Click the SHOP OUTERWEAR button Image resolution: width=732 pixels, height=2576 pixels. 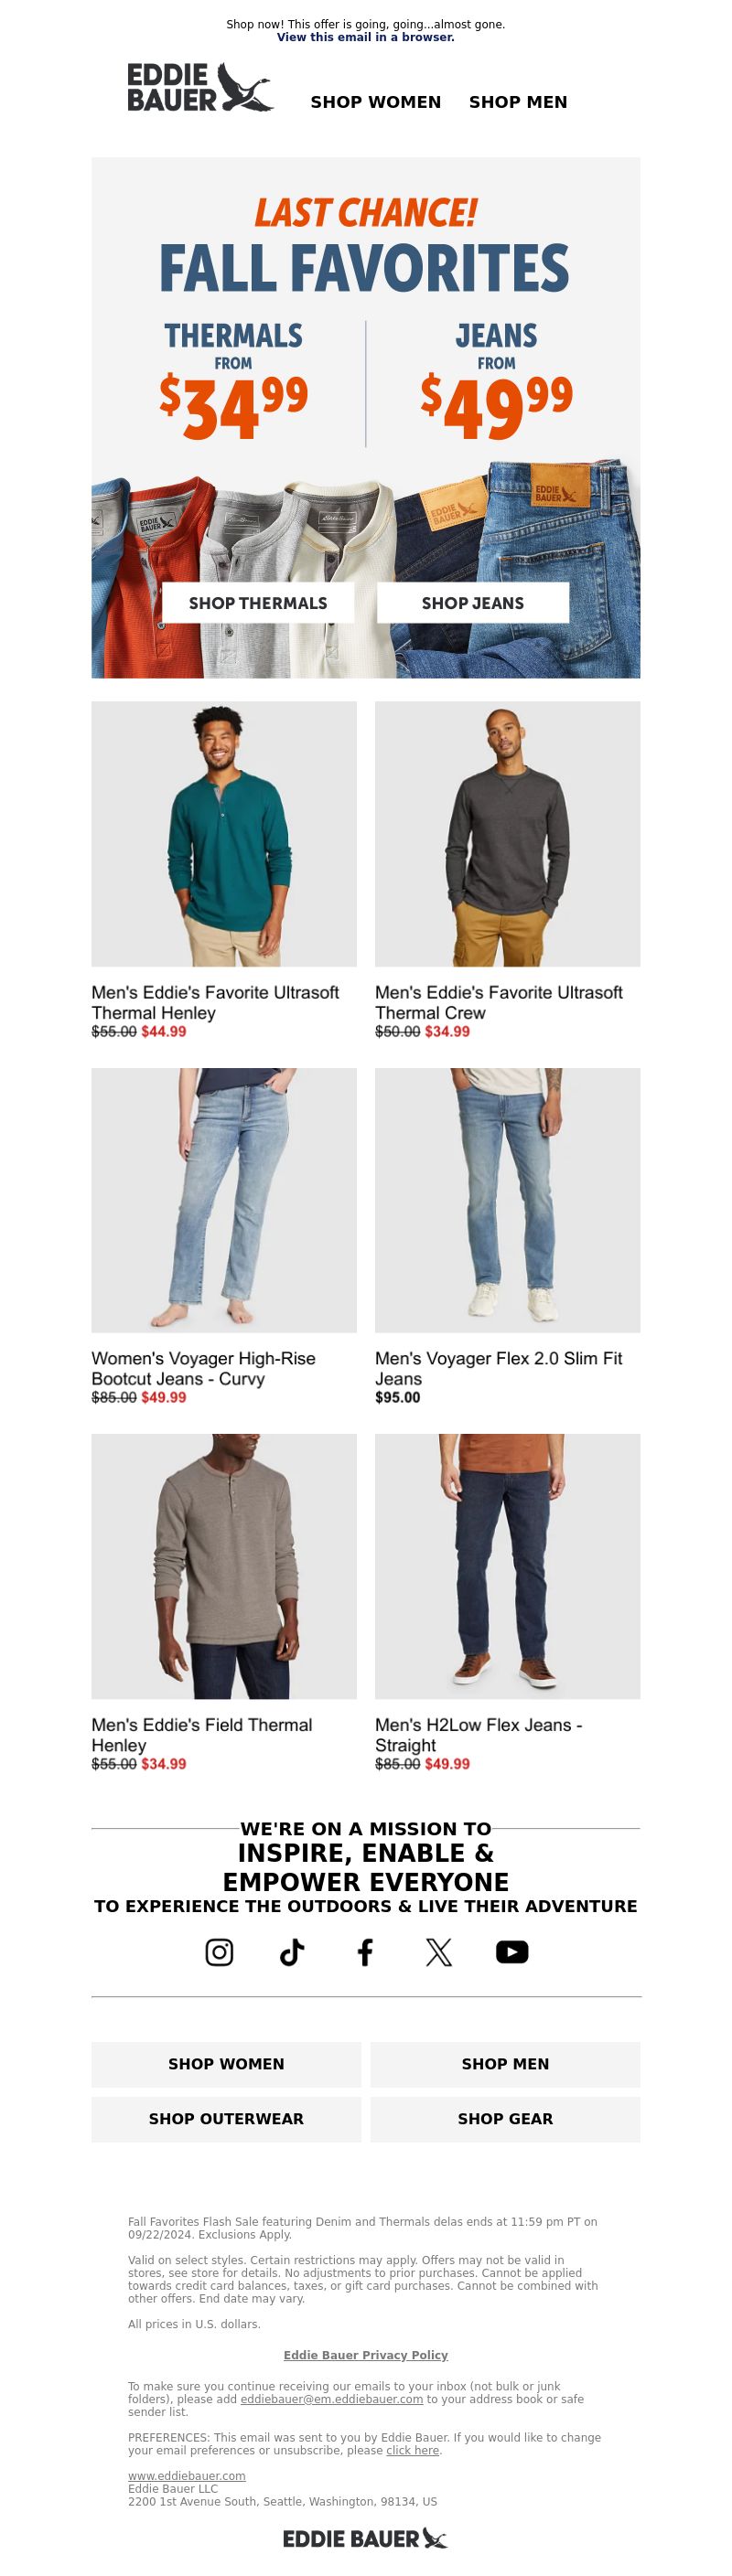coord(226,2118)
